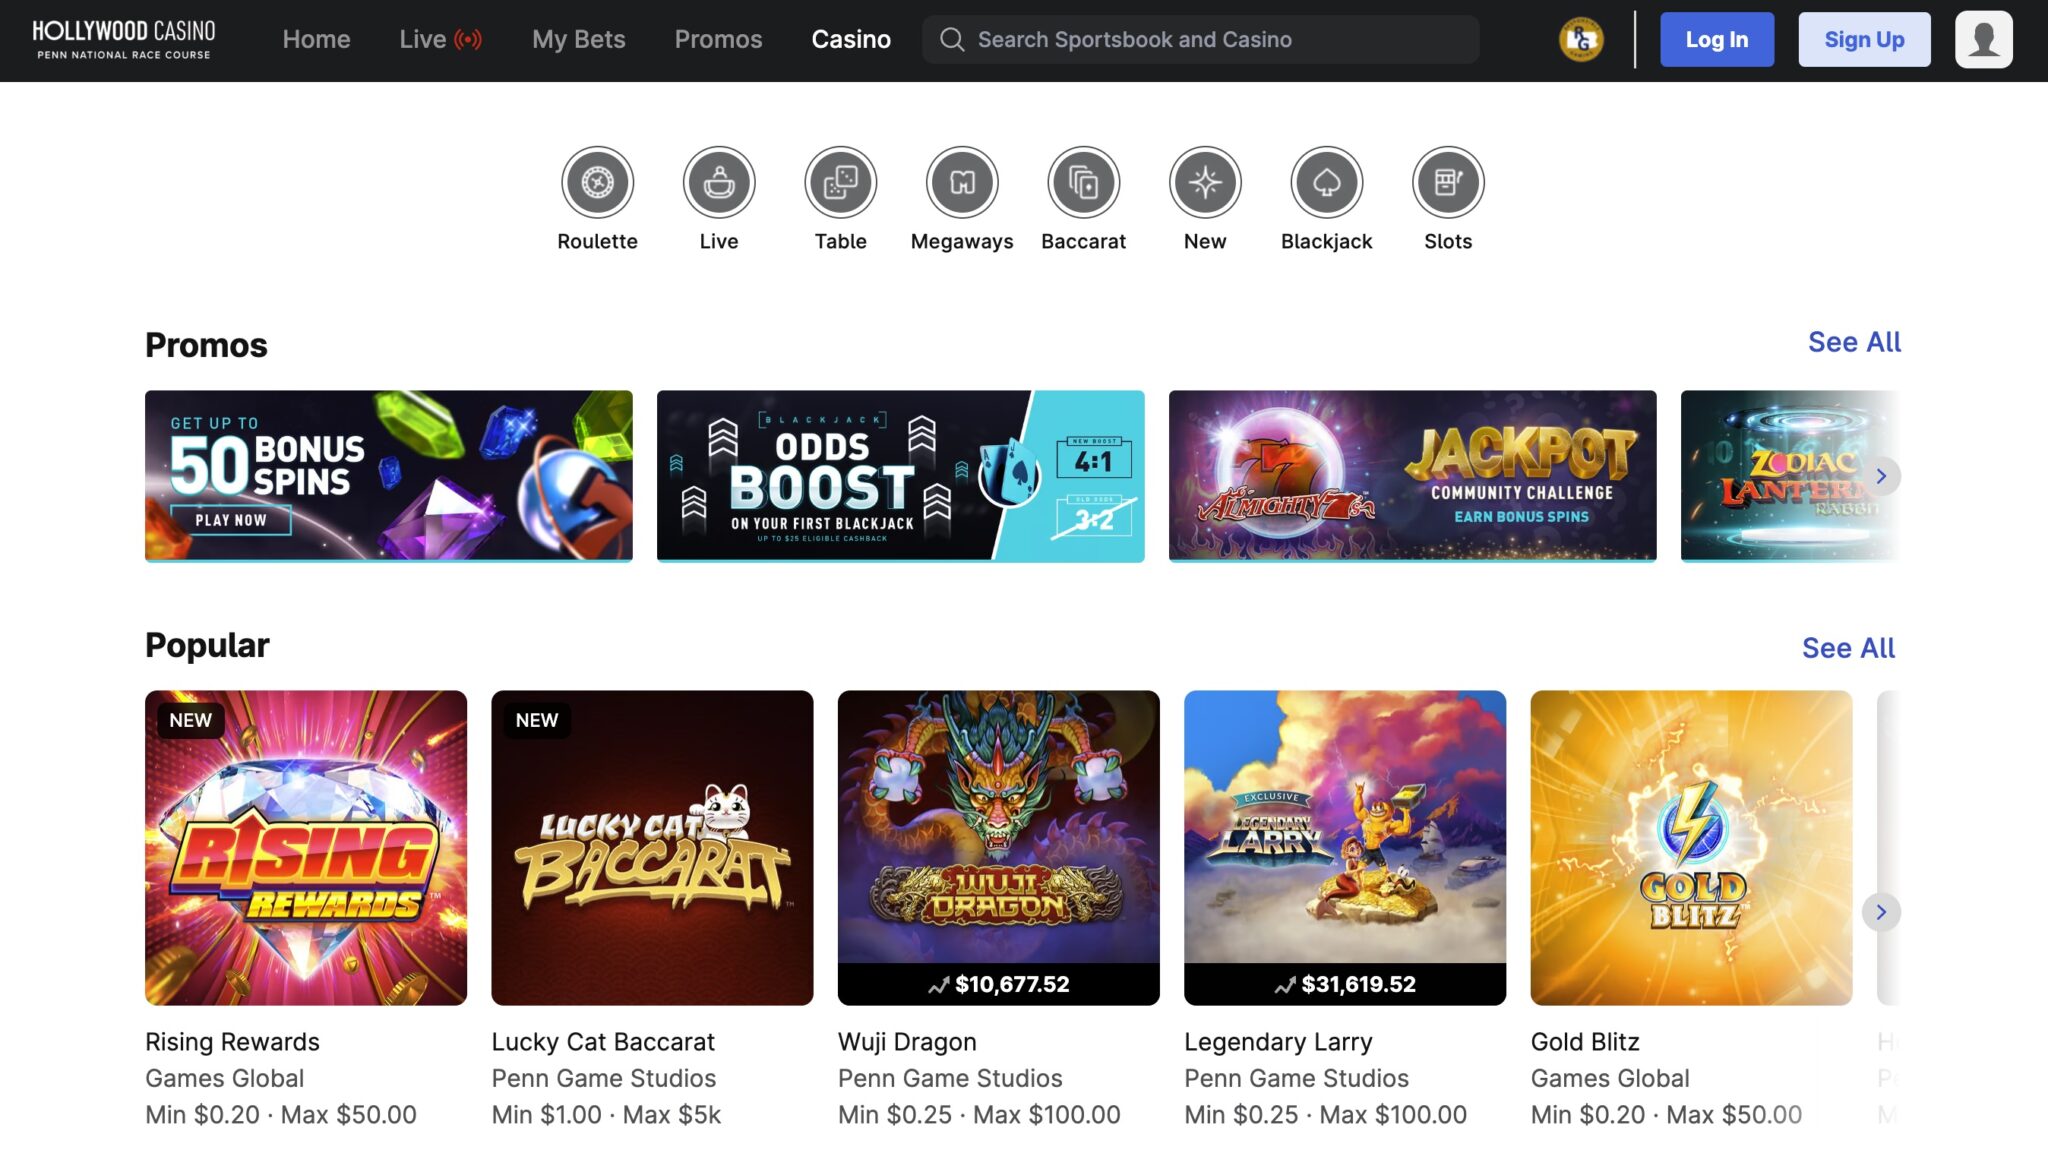The image size is (2048, 1153).
Task: Launch Gold Blitz game thumbnail
Action: (1691, 848)
